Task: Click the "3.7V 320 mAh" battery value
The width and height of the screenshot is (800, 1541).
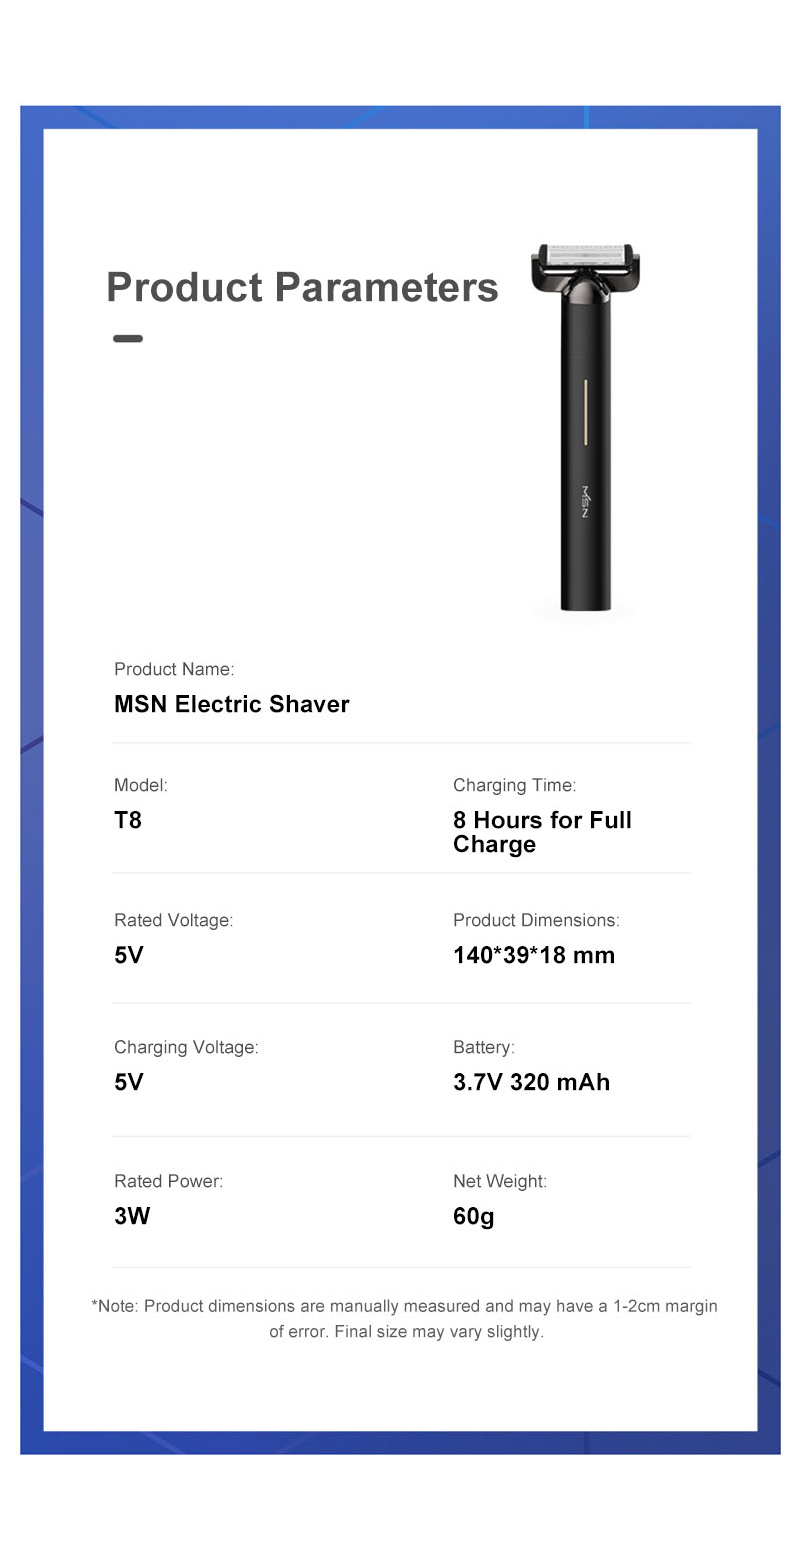Action: coord(531,1082)
